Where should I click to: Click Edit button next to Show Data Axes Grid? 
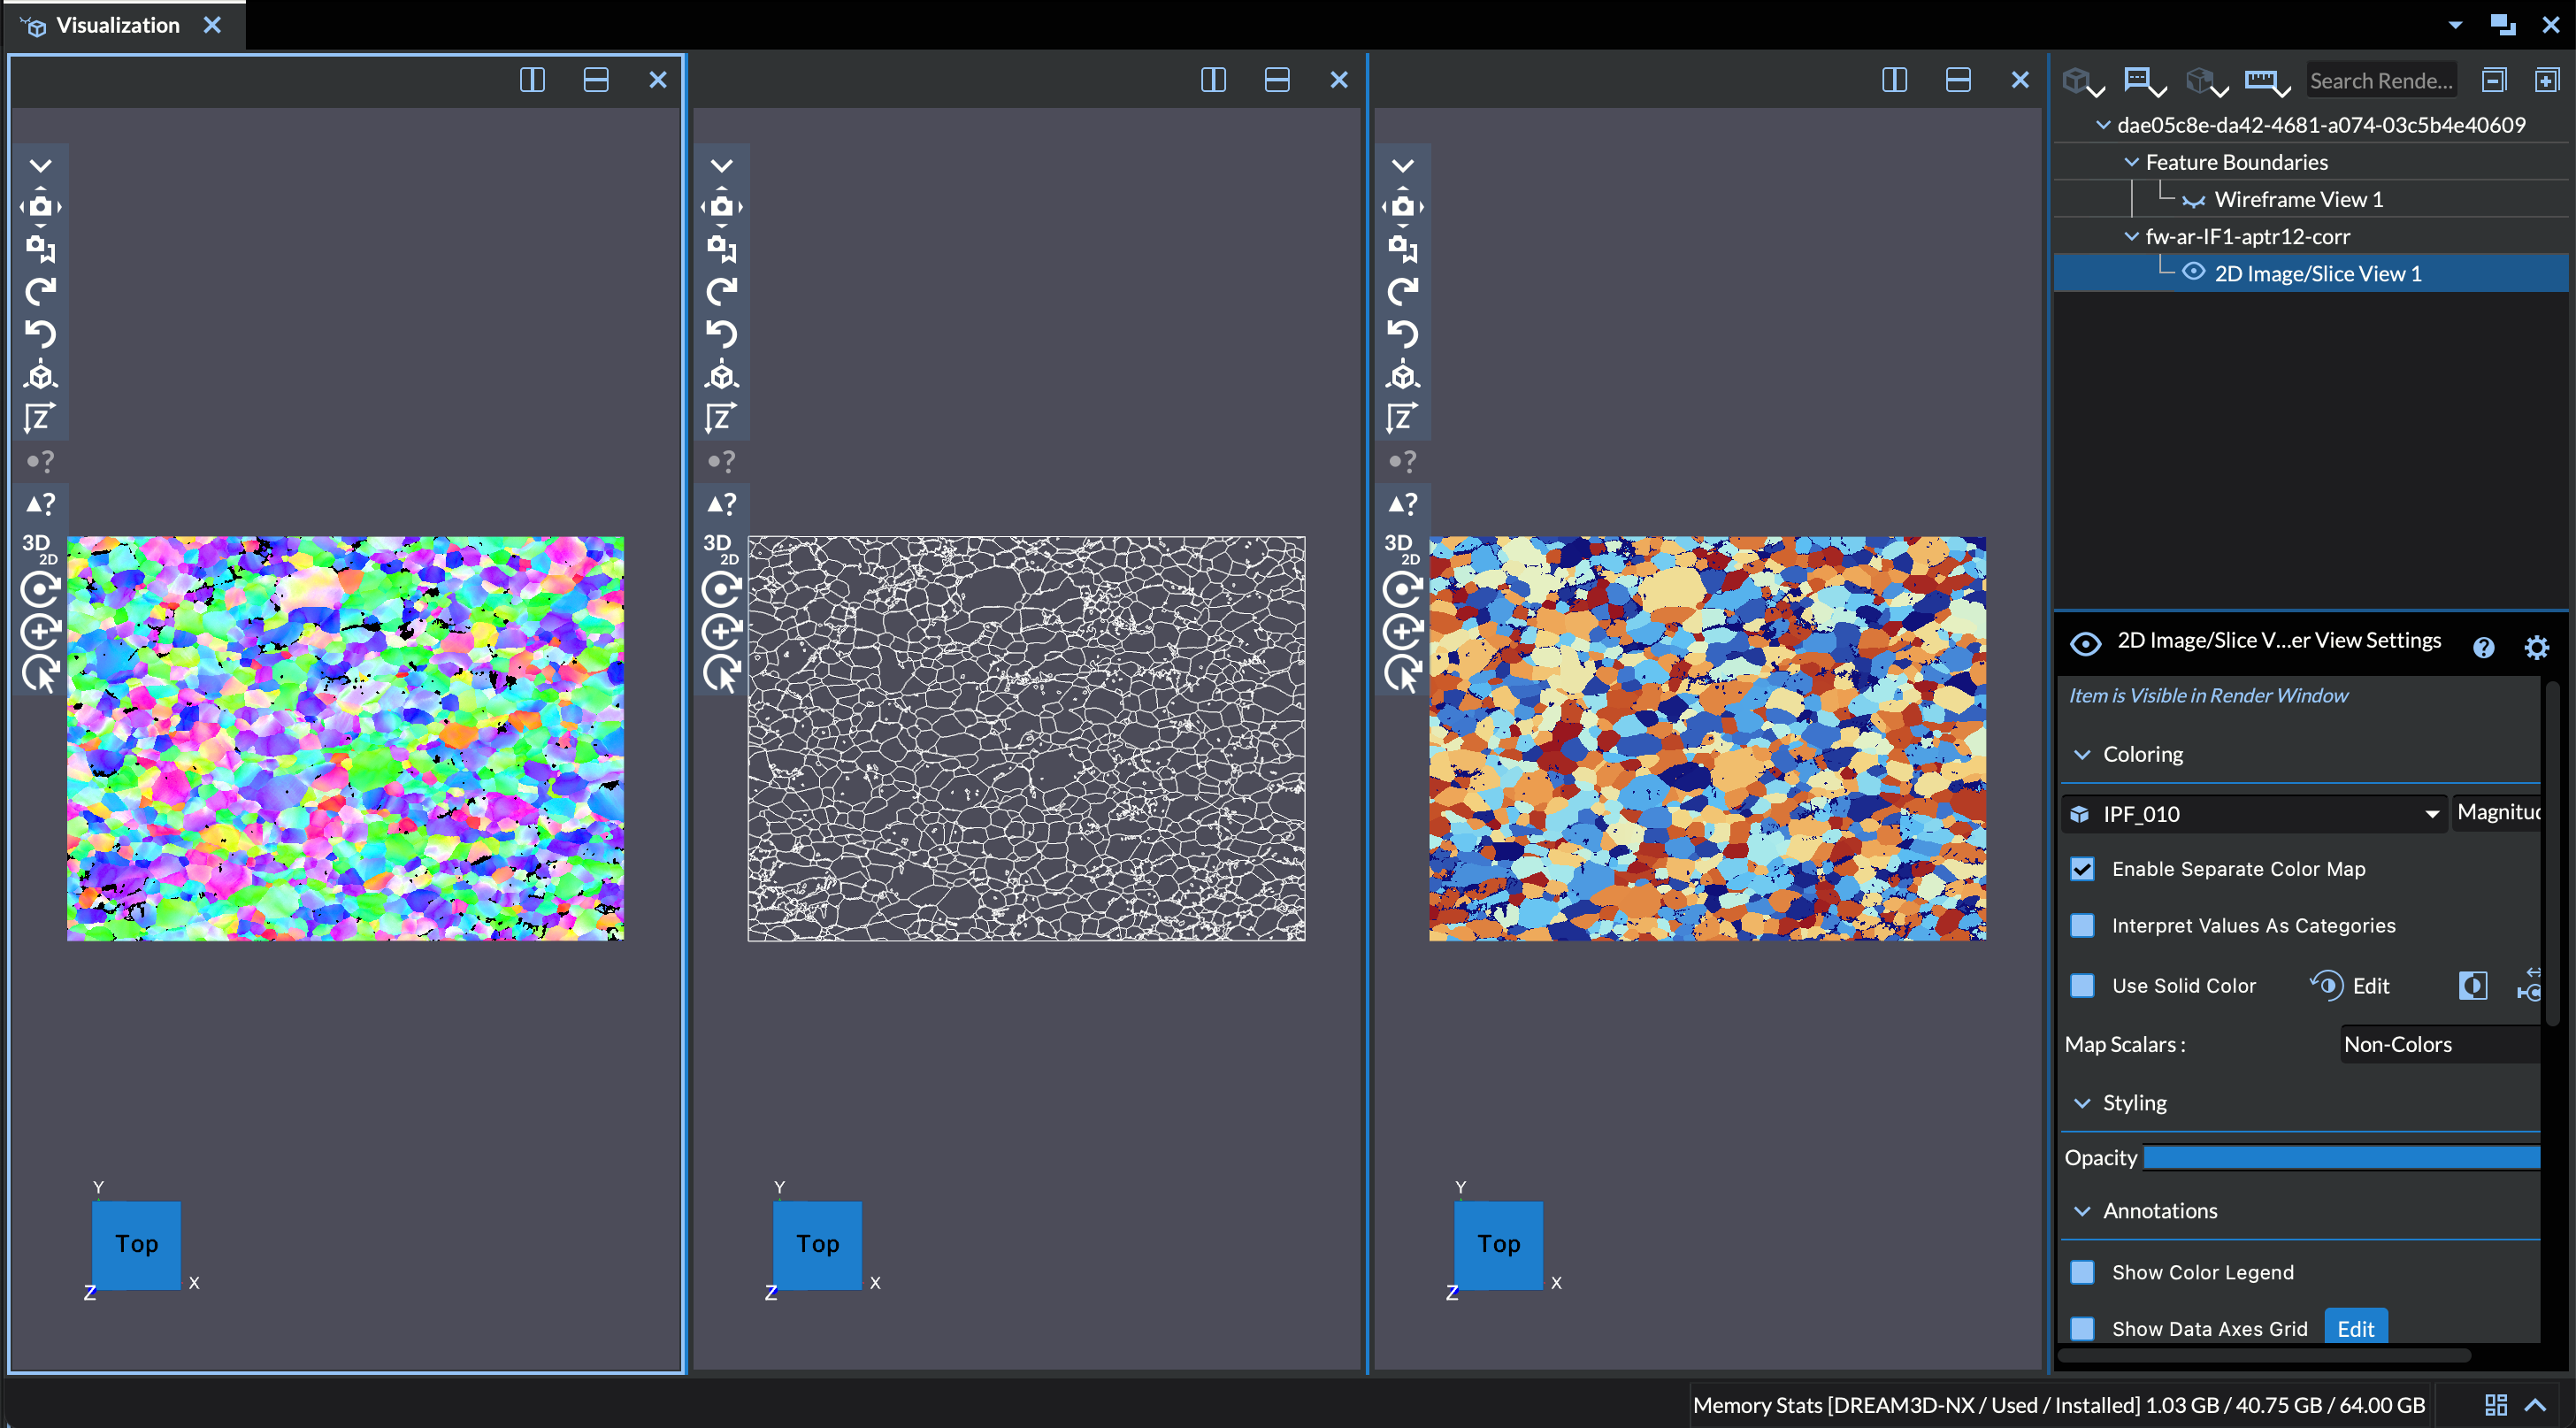pos(2355,1328)
